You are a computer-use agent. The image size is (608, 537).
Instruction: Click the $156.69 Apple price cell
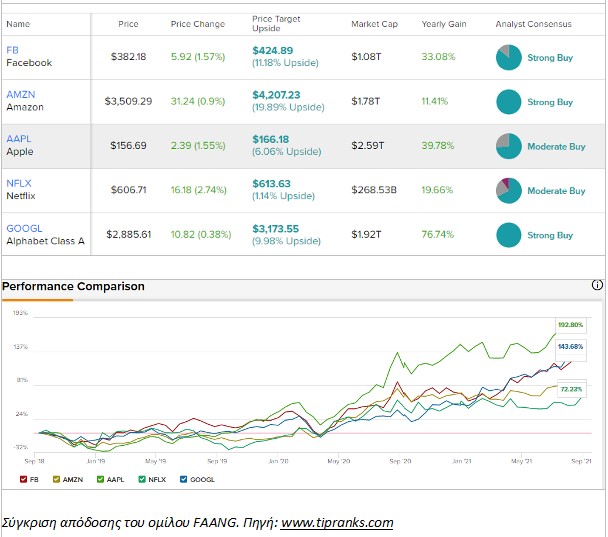(x=128, y=145)
